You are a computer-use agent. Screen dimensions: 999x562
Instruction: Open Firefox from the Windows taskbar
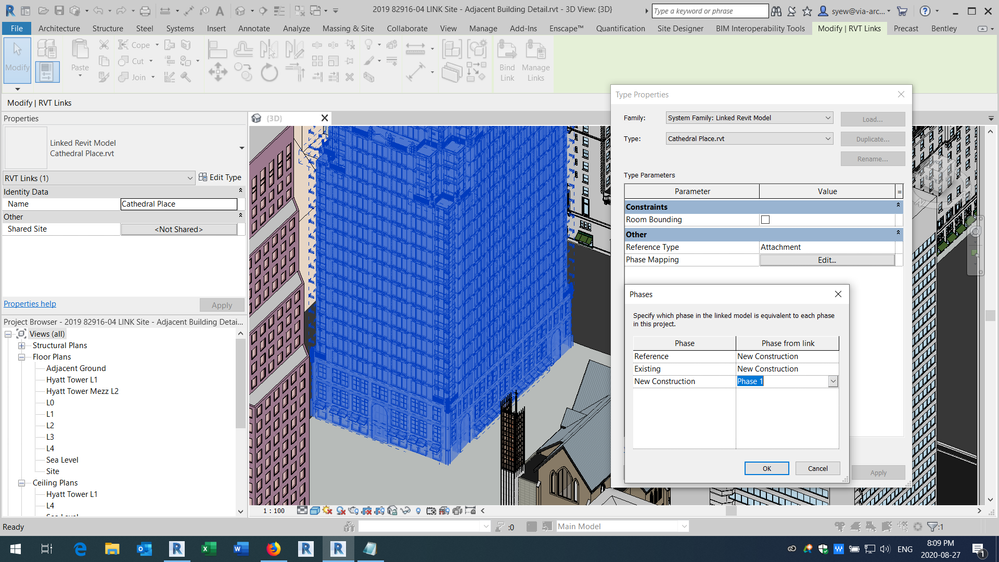click(x=273, y=549)
